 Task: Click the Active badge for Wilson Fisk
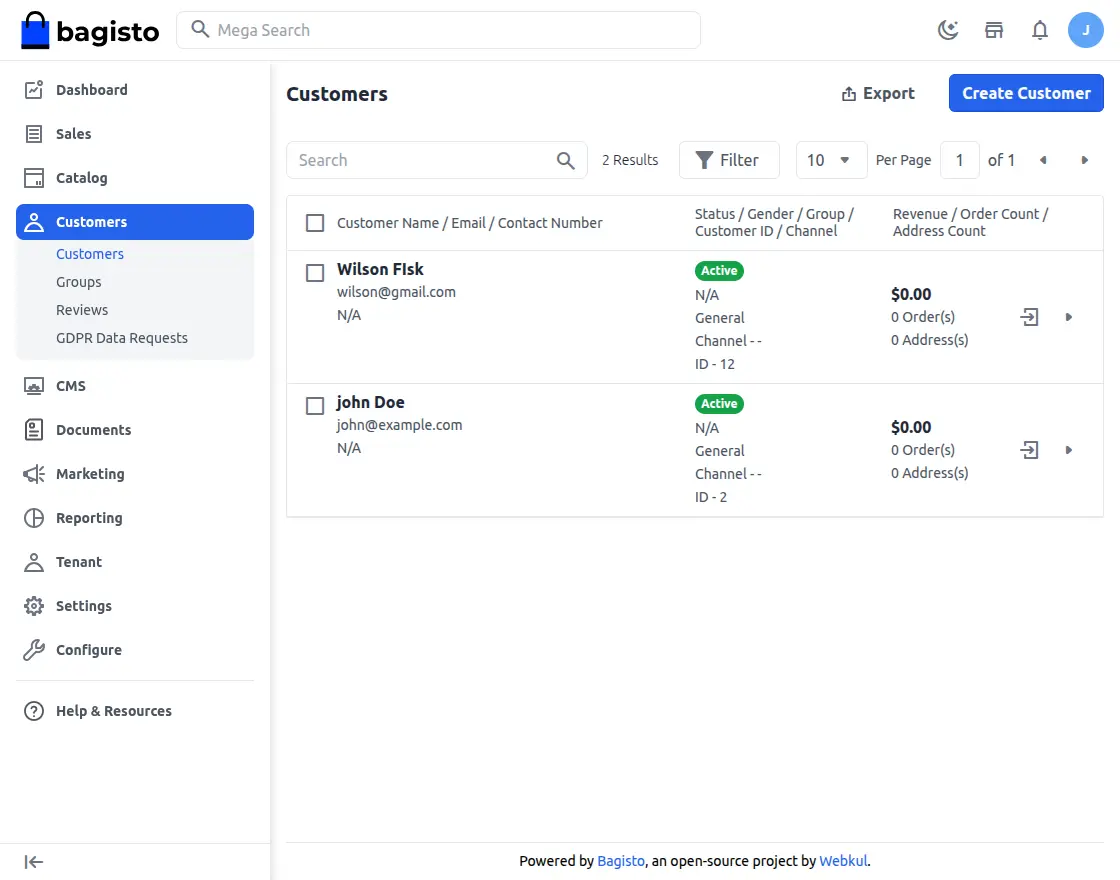[x=719, y=271]
